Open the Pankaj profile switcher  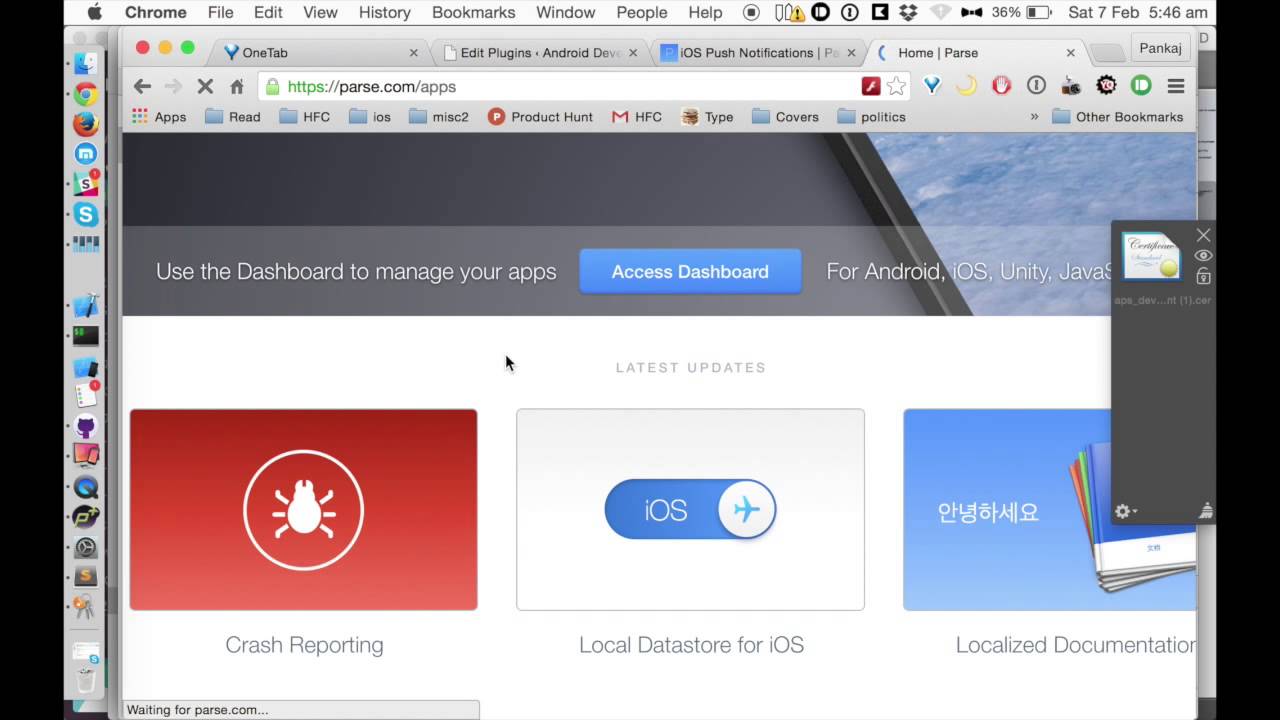1161,47
